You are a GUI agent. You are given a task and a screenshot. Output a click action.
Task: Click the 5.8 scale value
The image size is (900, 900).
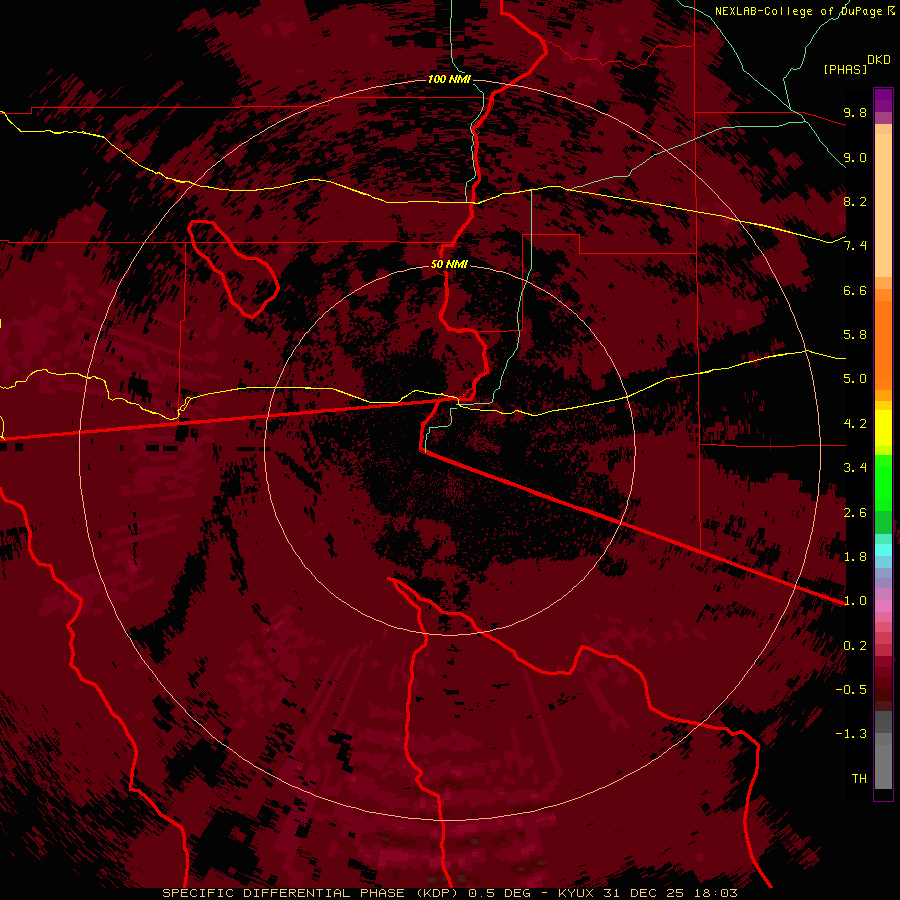855,335
